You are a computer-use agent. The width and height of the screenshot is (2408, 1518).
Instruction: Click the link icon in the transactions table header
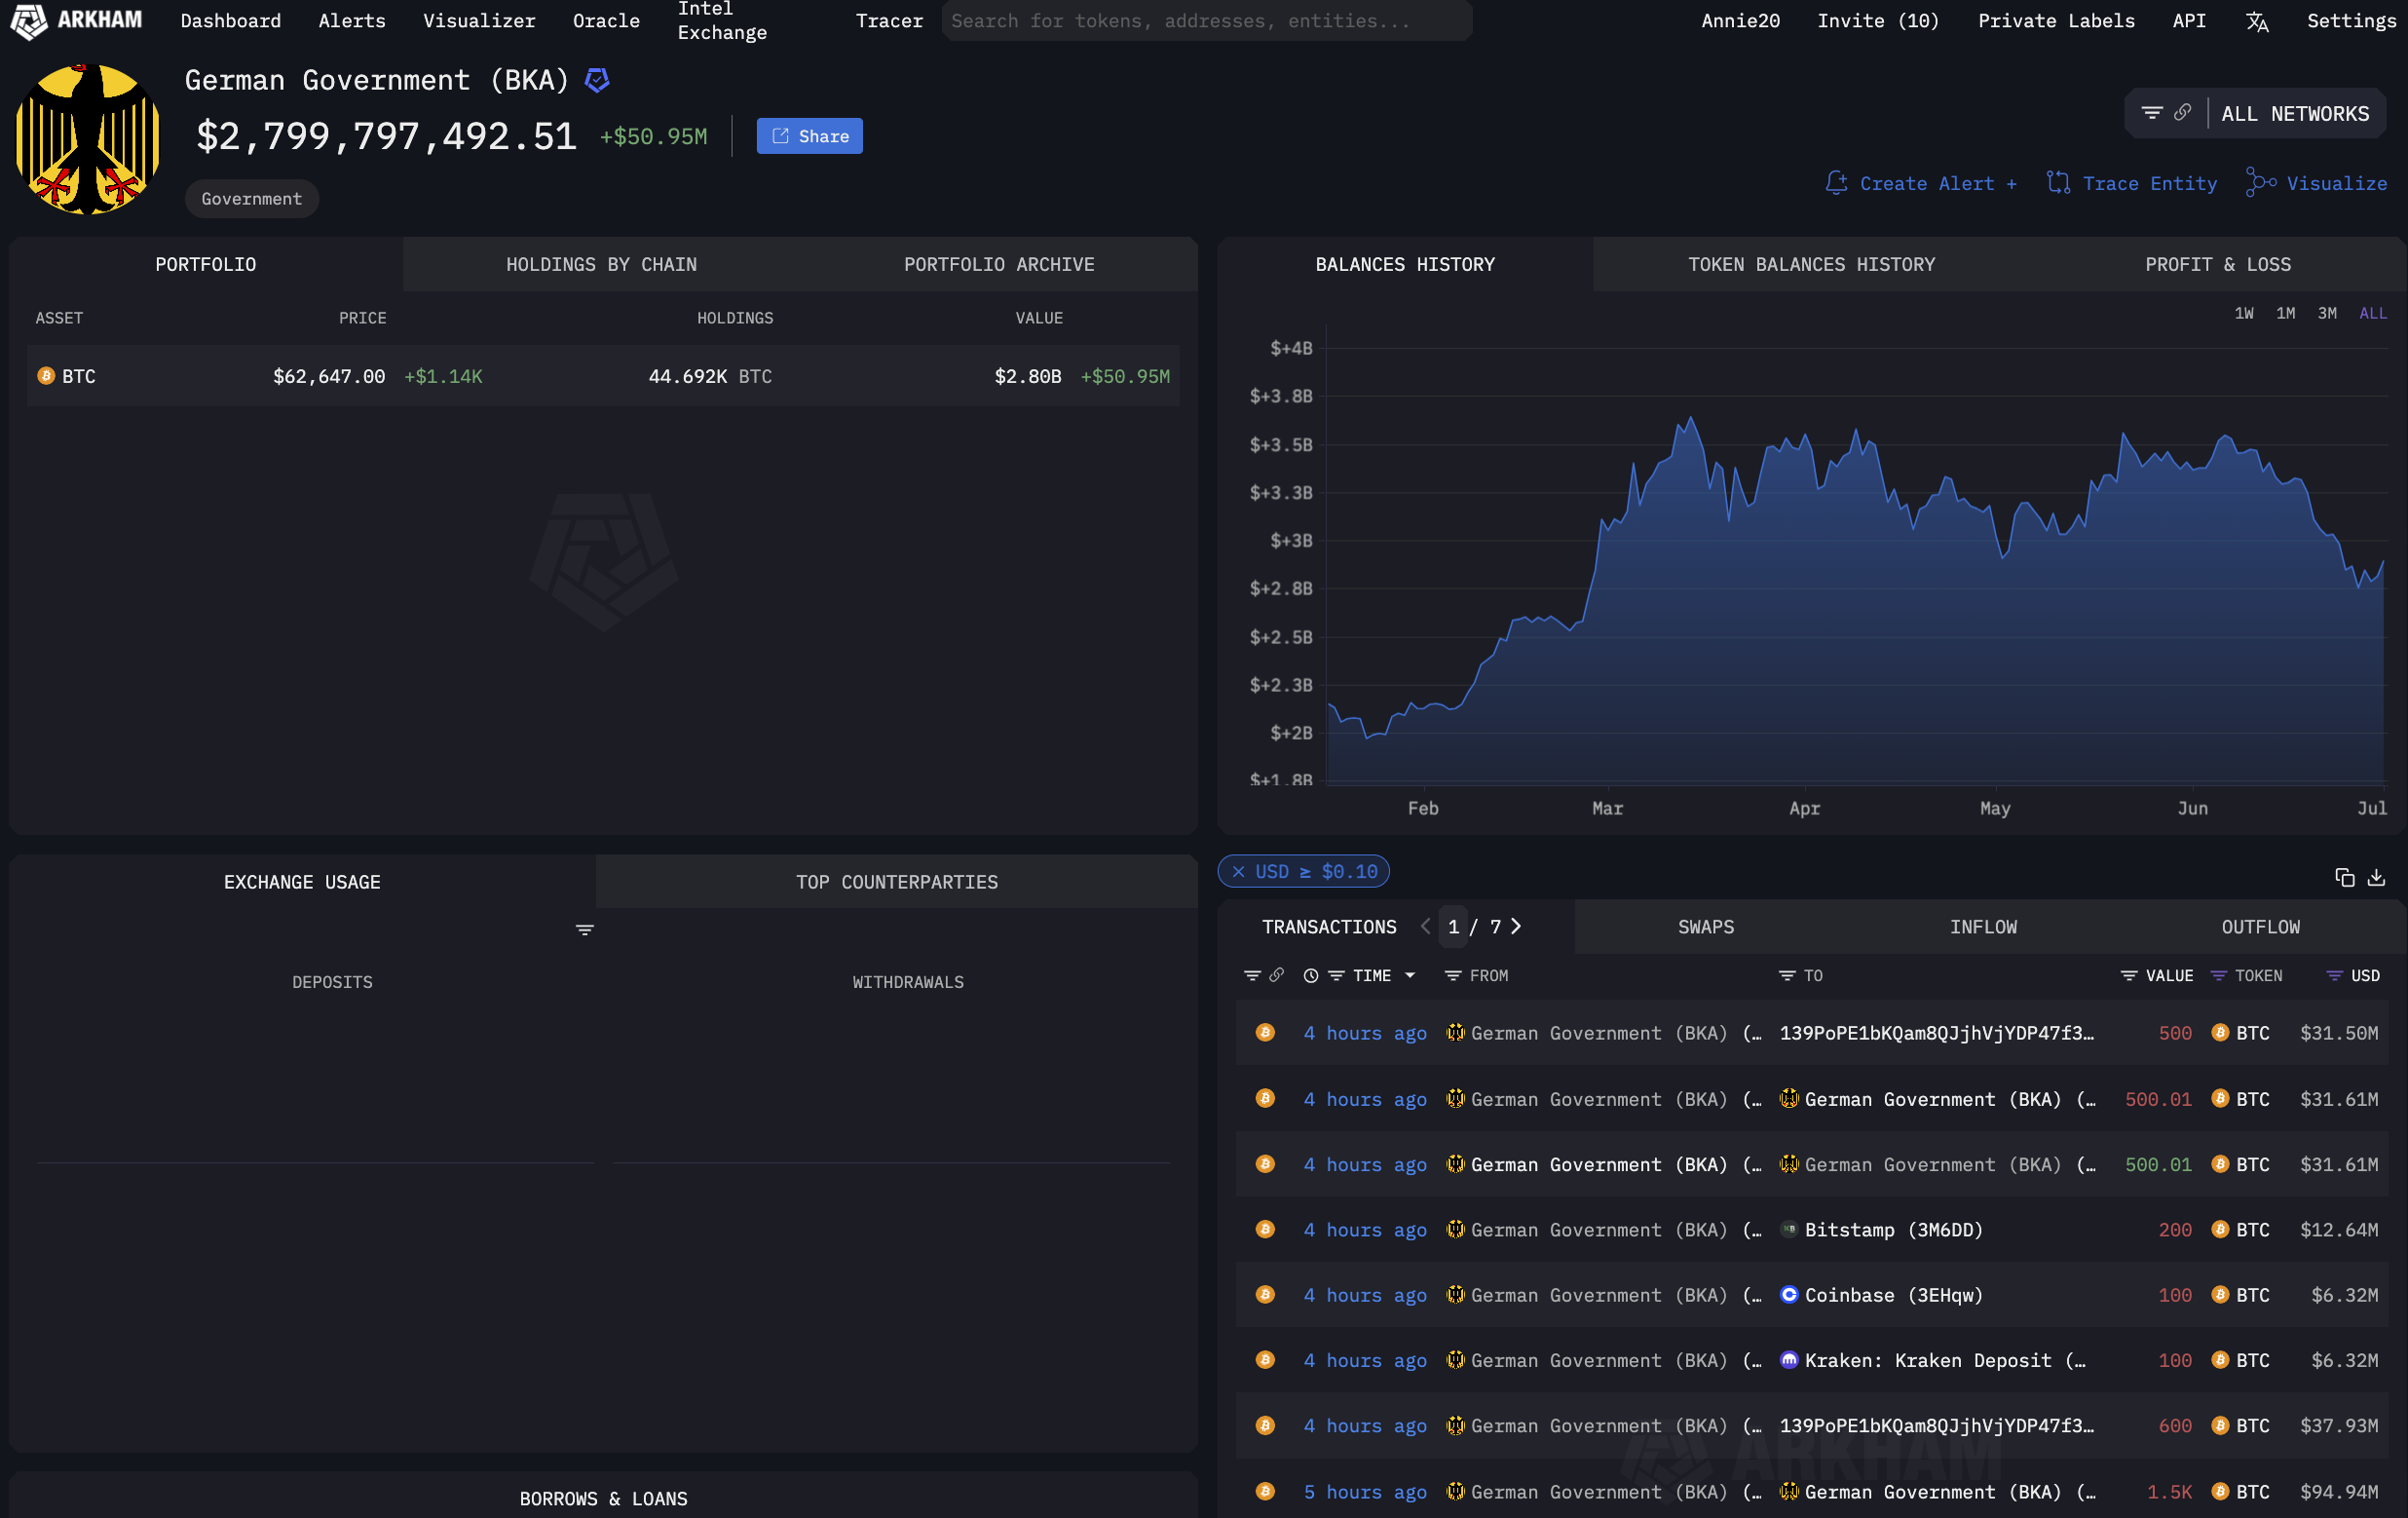(1277, 974)
